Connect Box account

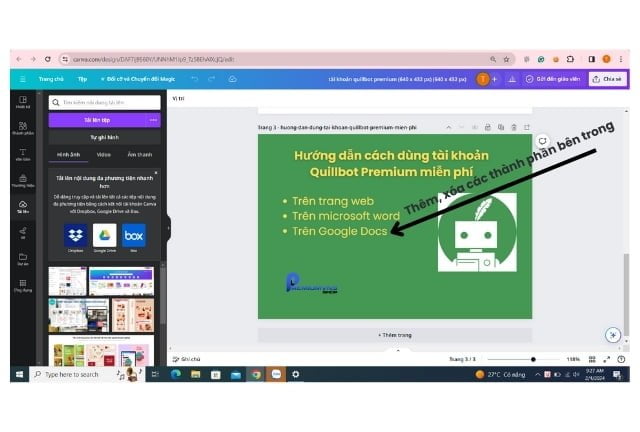(133, 236)
